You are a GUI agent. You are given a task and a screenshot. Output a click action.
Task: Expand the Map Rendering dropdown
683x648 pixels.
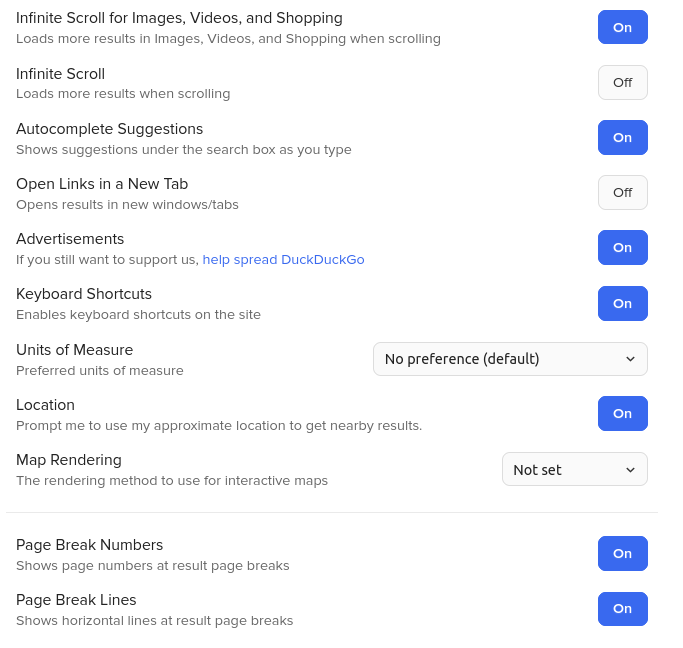574,469
